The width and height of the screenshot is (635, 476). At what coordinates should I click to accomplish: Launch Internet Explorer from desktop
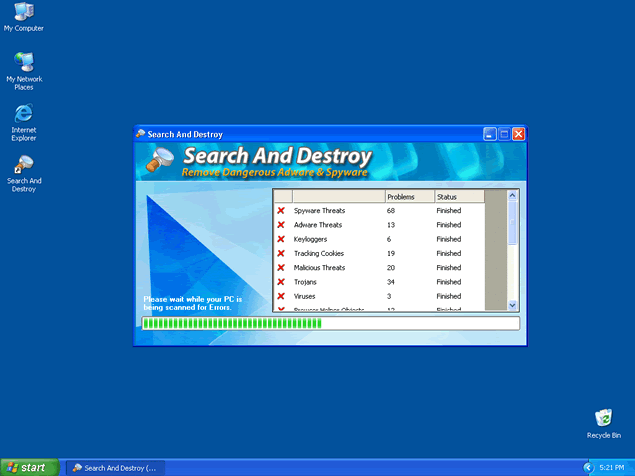click(23, 116)
